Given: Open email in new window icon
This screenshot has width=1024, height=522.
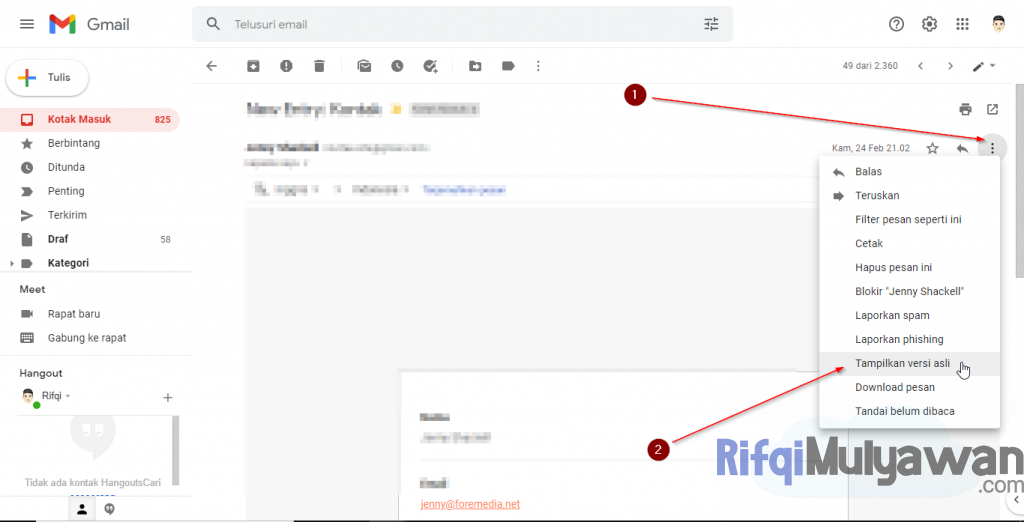Looking at the screenshot, I should click(x=993, y=109).
